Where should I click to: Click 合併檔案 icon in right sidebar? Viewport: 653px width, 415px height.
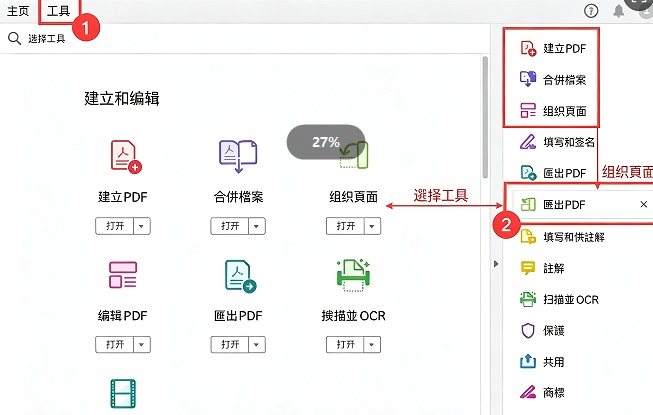point(528,79)
